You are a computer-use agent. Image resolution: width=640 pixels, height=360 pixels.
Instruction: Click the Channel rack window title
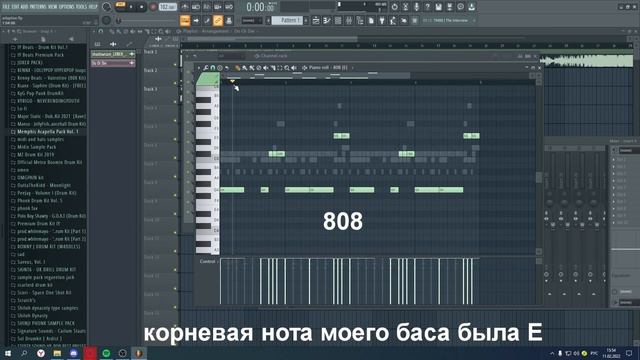click(274, 56)
